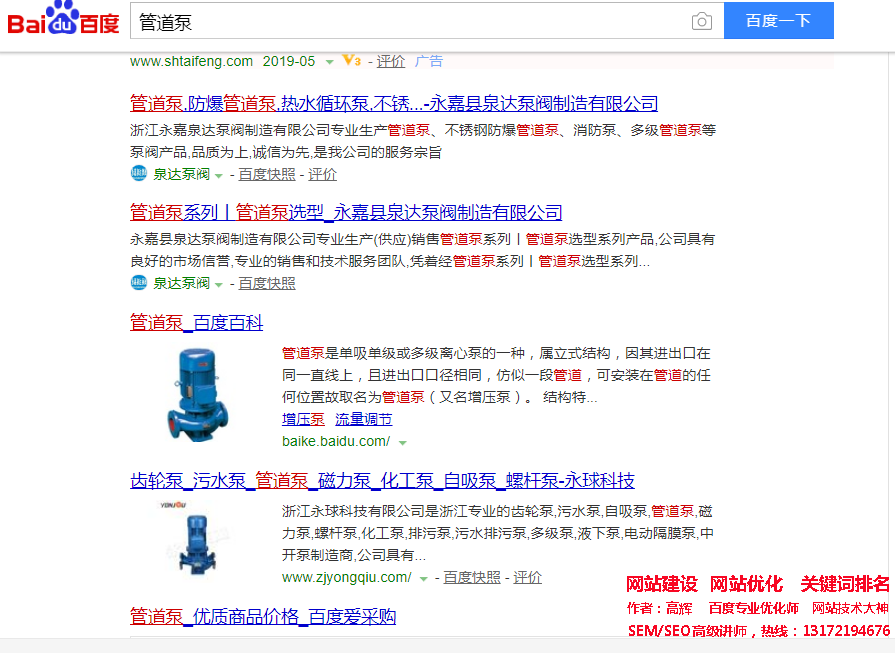Click 泉达泵阀 site icon under first result
The width and height of the screenshot is (895, 653).
pos(138,174)
